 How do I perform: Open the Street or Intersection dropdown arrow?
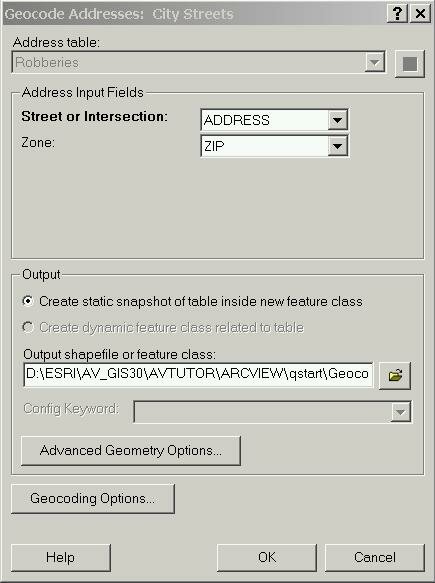tap(338, 120)
